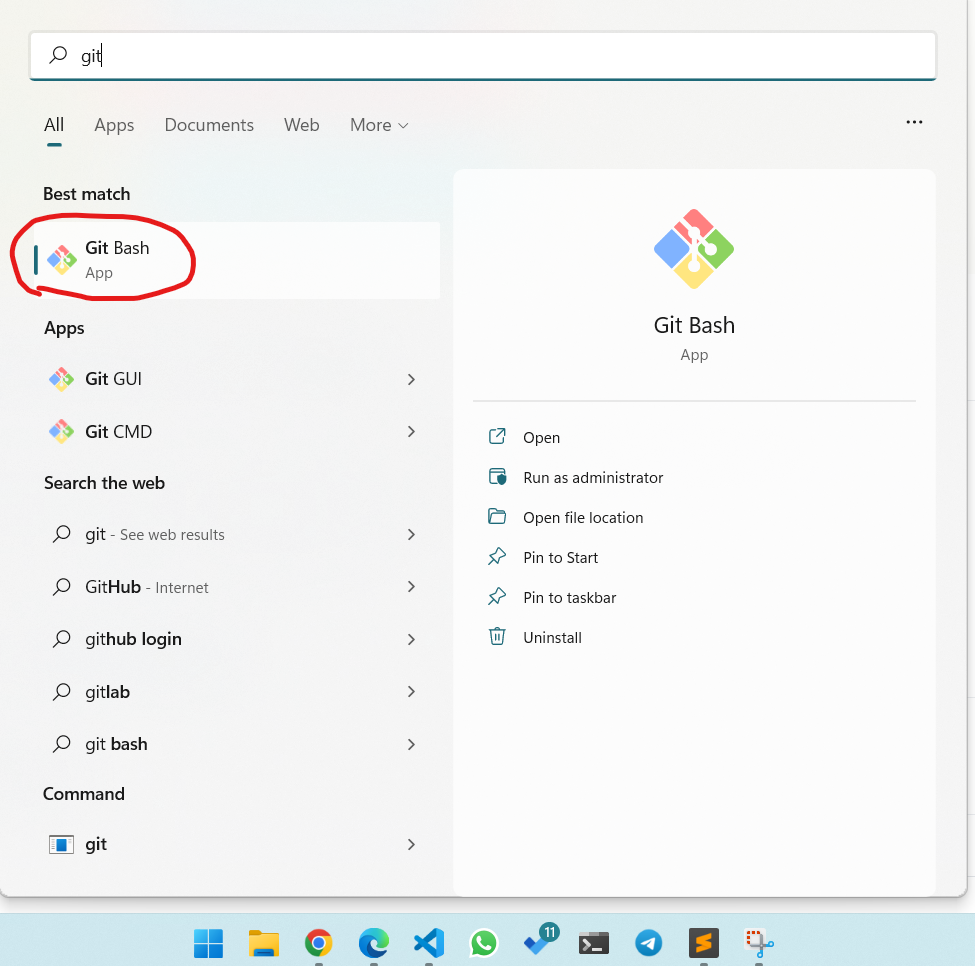Screen dimensions: 975x966
Task: Select the 'Git GUI' app name text
Action: click(x=114, y=379)
